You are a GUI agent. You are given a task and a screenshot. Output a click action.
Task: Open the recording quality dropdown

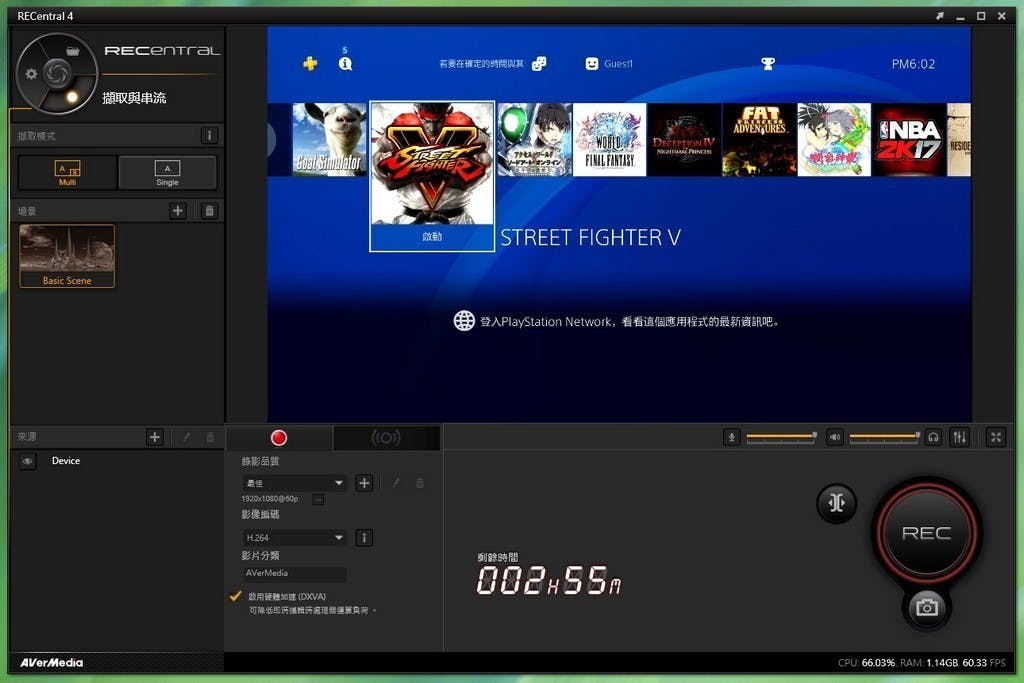click(295, 483)
